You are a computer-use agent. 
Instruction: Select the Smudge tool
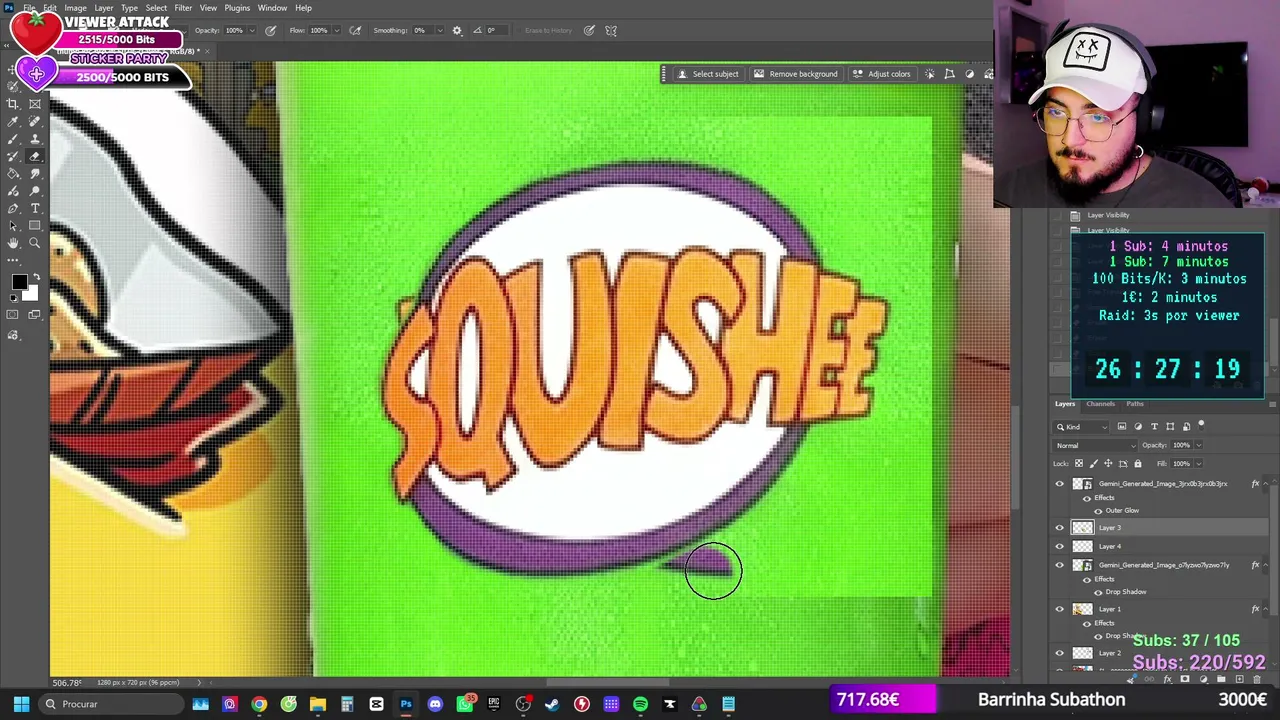point(35,174)
